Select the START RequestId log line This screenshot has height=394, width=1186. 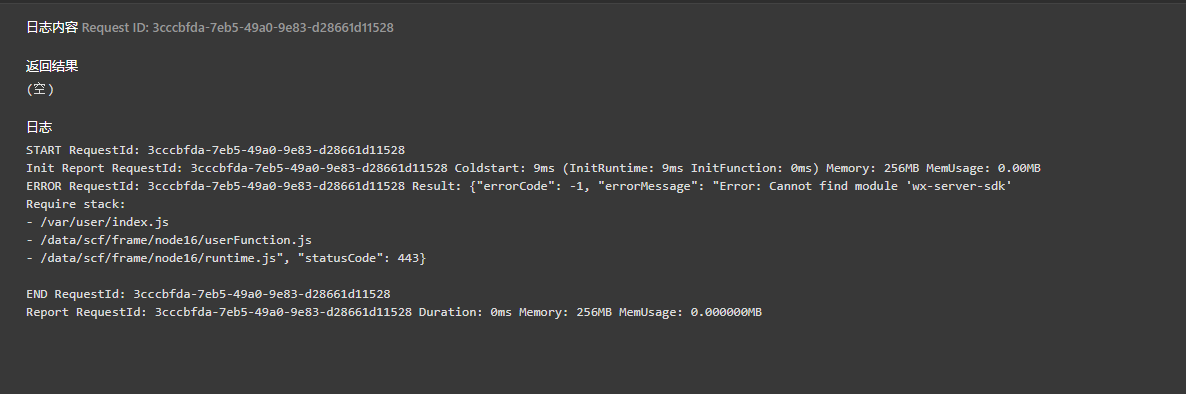click(216, 150)
